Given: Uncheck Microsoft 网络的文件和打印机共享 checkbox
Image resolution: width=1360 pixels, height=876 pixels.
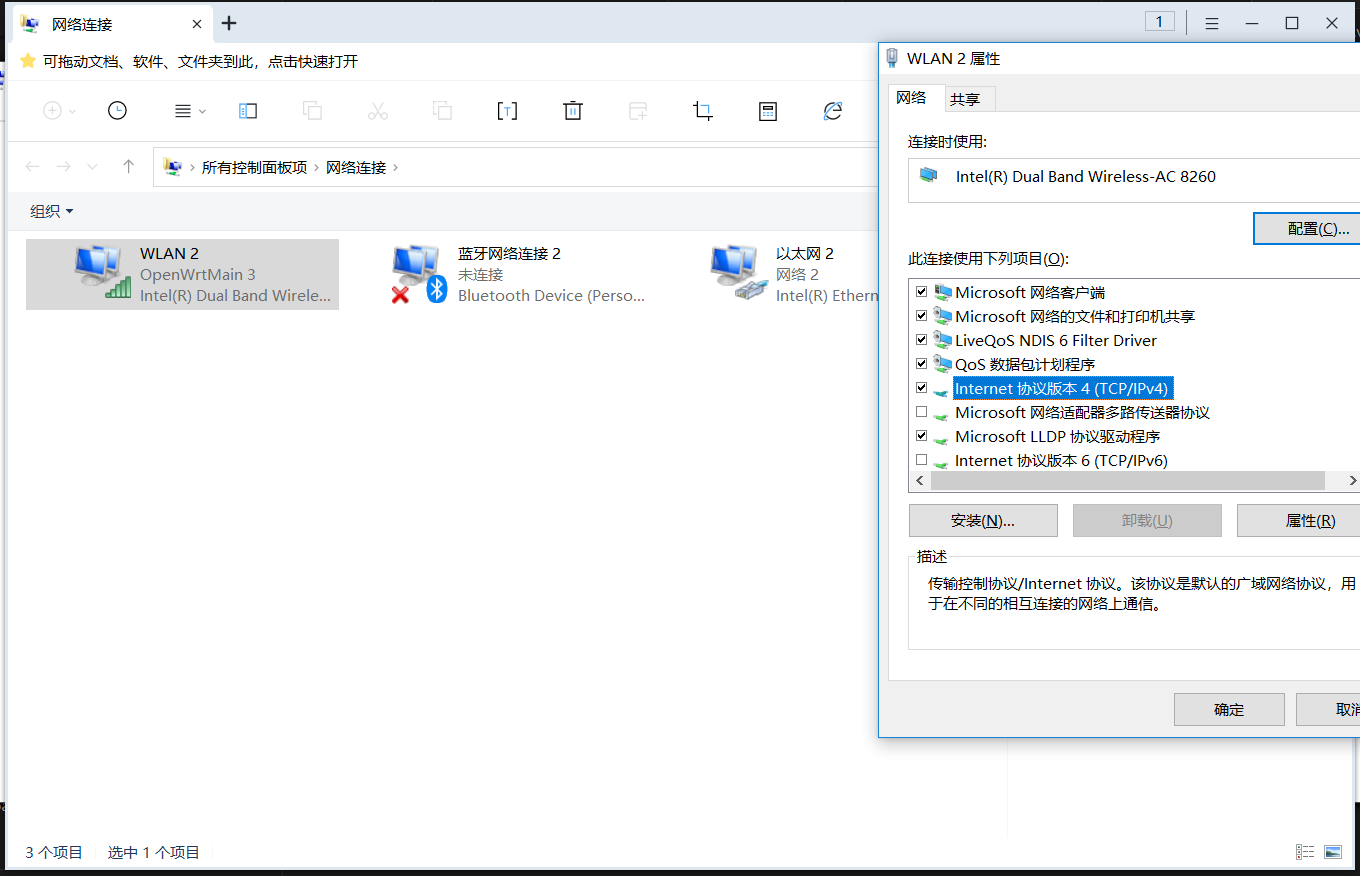Looking at the screenshot, I should [922, 316].
